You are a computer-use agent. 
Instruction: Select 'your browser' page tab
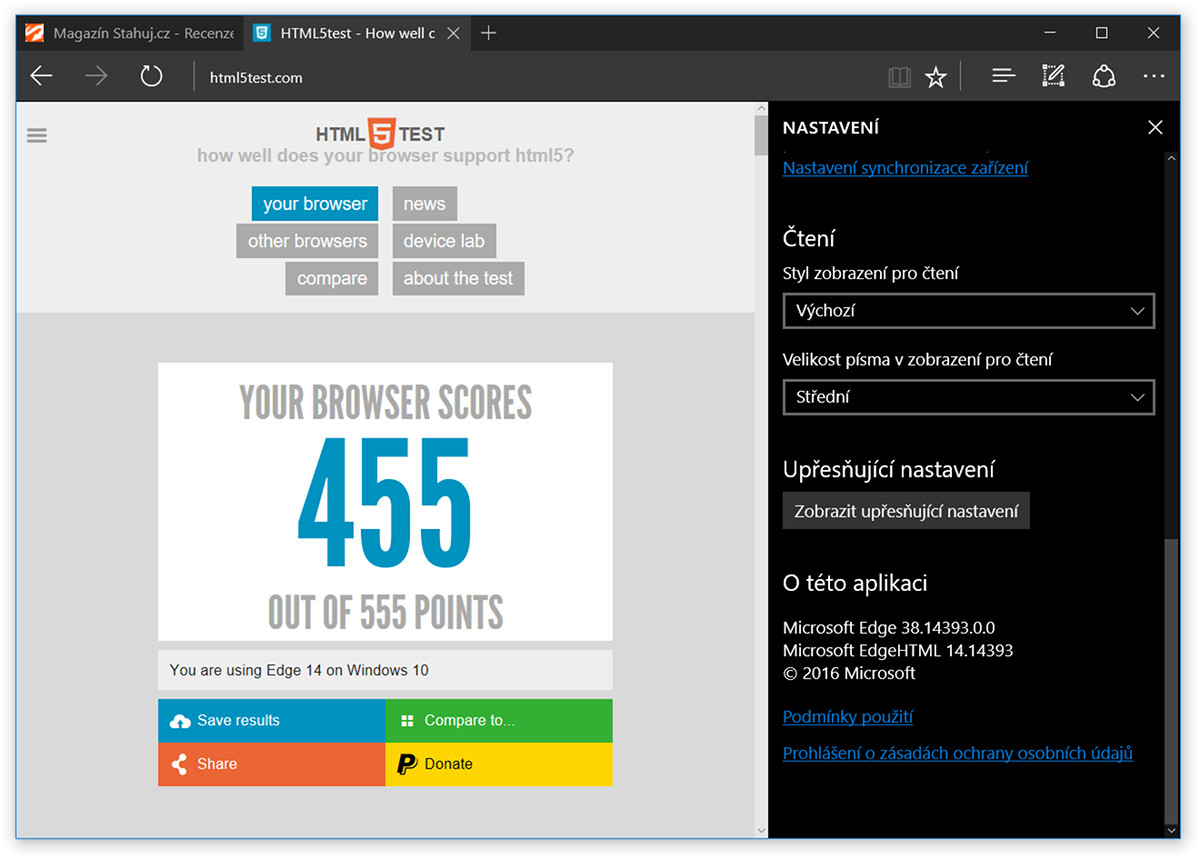tap(315, 204)
